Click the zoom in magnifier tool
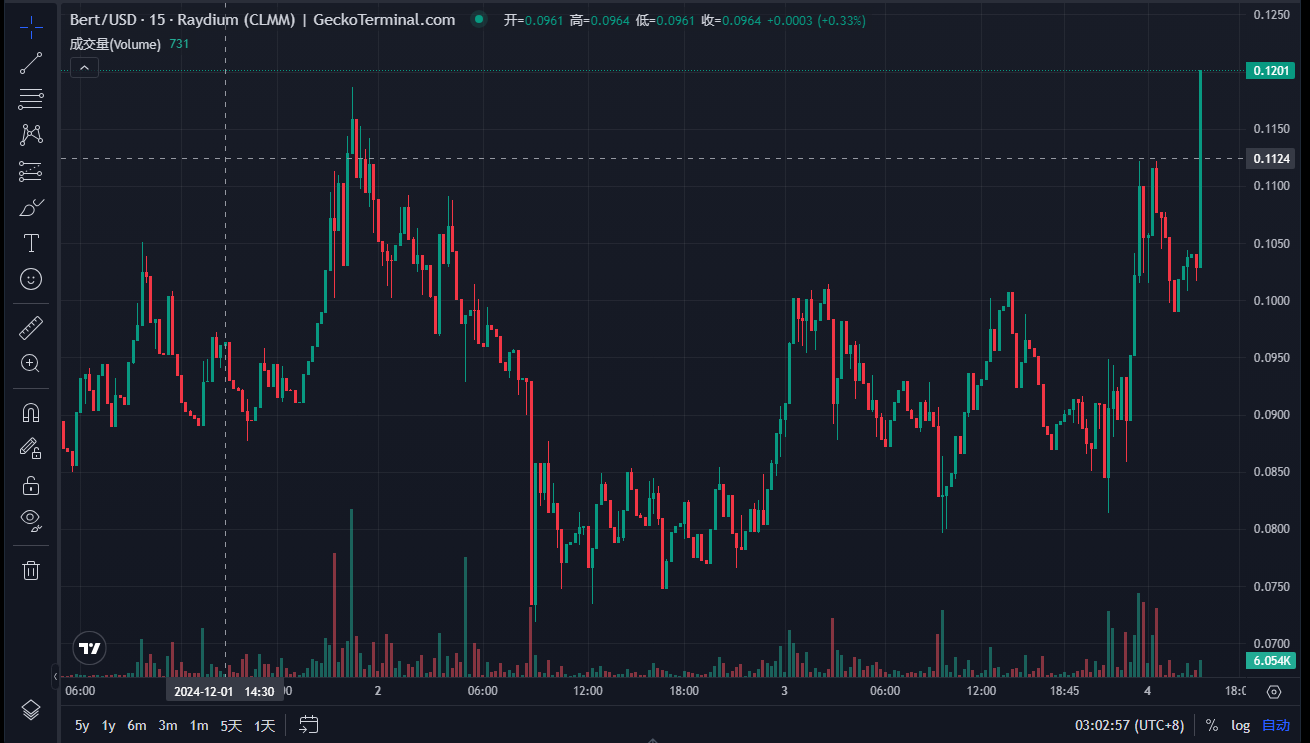The width and height of the screenshot is (1310, 743). click(x=31, y=363)
